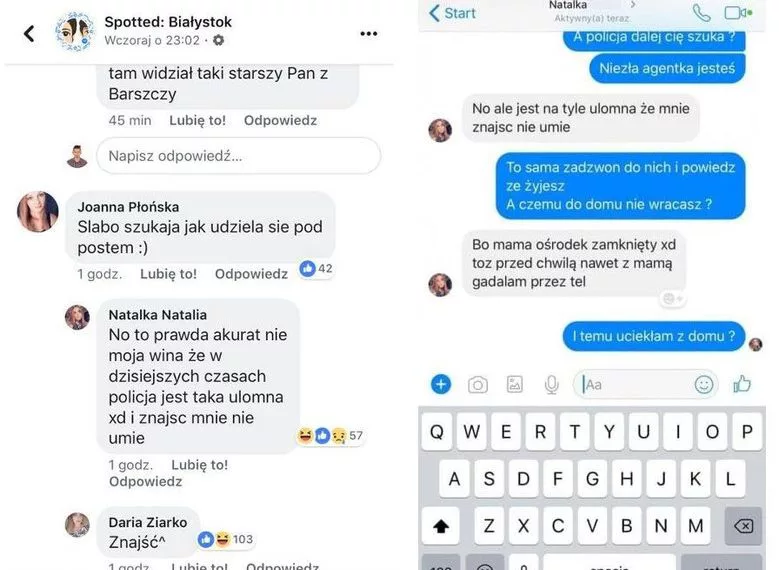
Task: Like Joanna Płońska's comment with Lubię to!
Action: [168, 274]
